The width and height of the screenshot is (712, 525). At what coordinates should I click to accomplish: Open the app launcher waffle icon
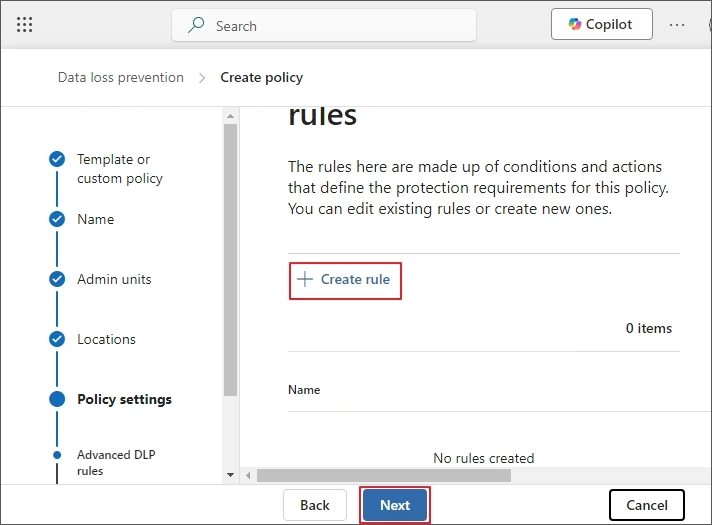coord(25,25)
